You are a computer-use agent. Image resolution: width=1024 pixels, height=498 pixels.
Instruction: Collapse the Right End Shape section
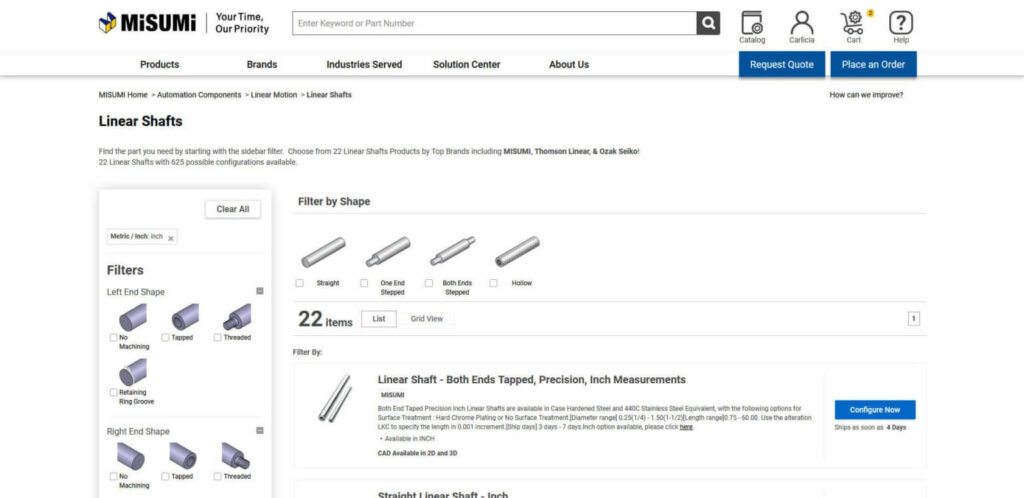click(260, 431)
